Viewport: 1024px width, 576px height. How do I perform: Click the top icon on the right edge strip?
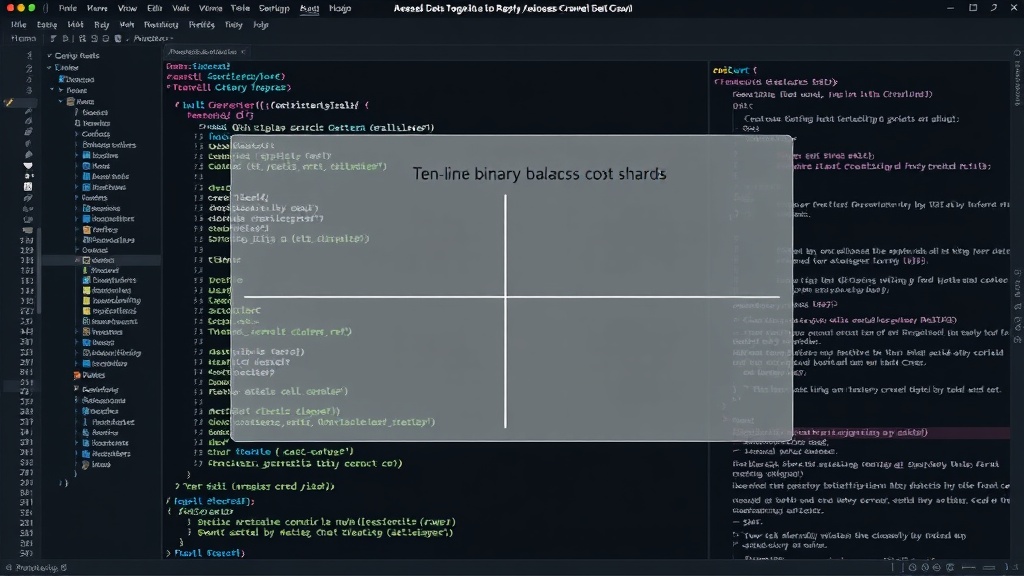point(1017,53)
